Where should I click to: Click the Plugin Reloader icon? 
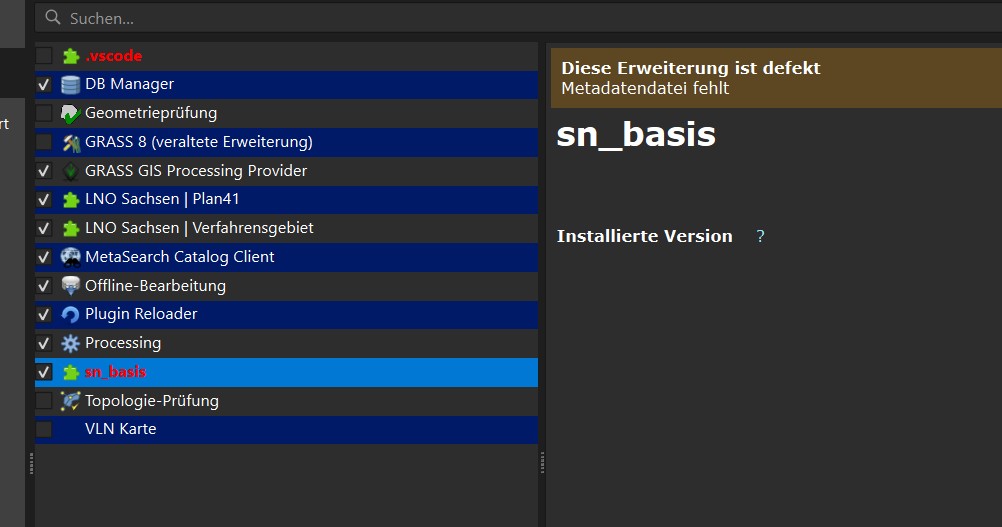pos(70,314)
